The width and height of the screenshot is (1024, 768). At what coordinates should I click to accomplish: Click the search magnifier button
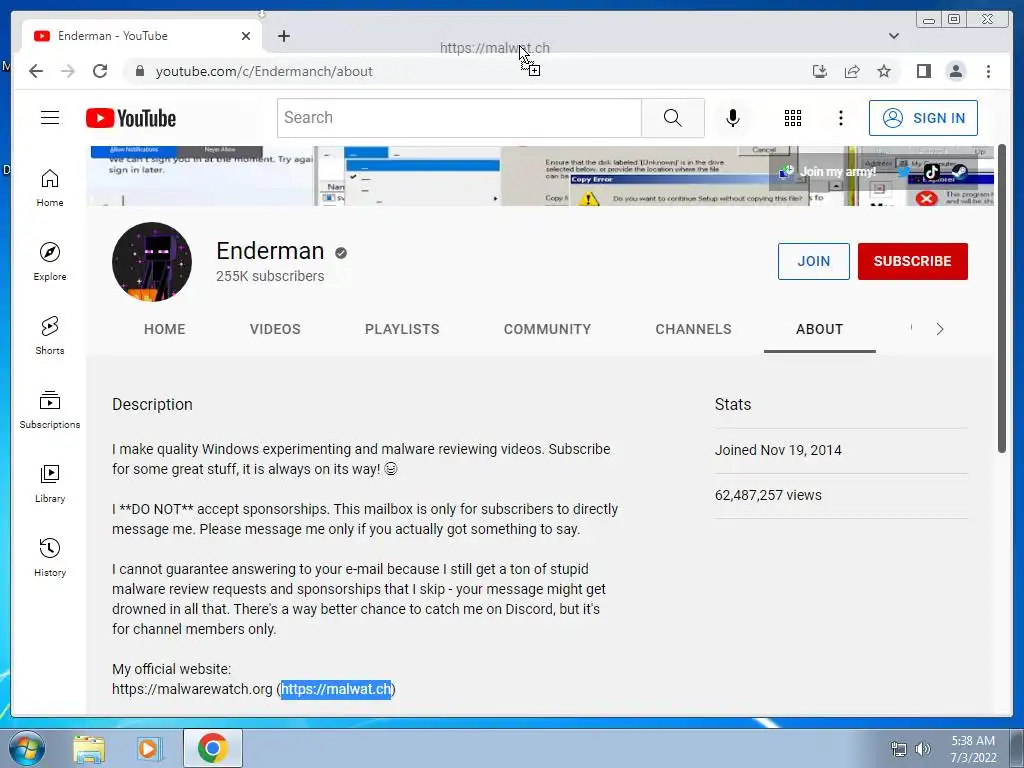673,118
